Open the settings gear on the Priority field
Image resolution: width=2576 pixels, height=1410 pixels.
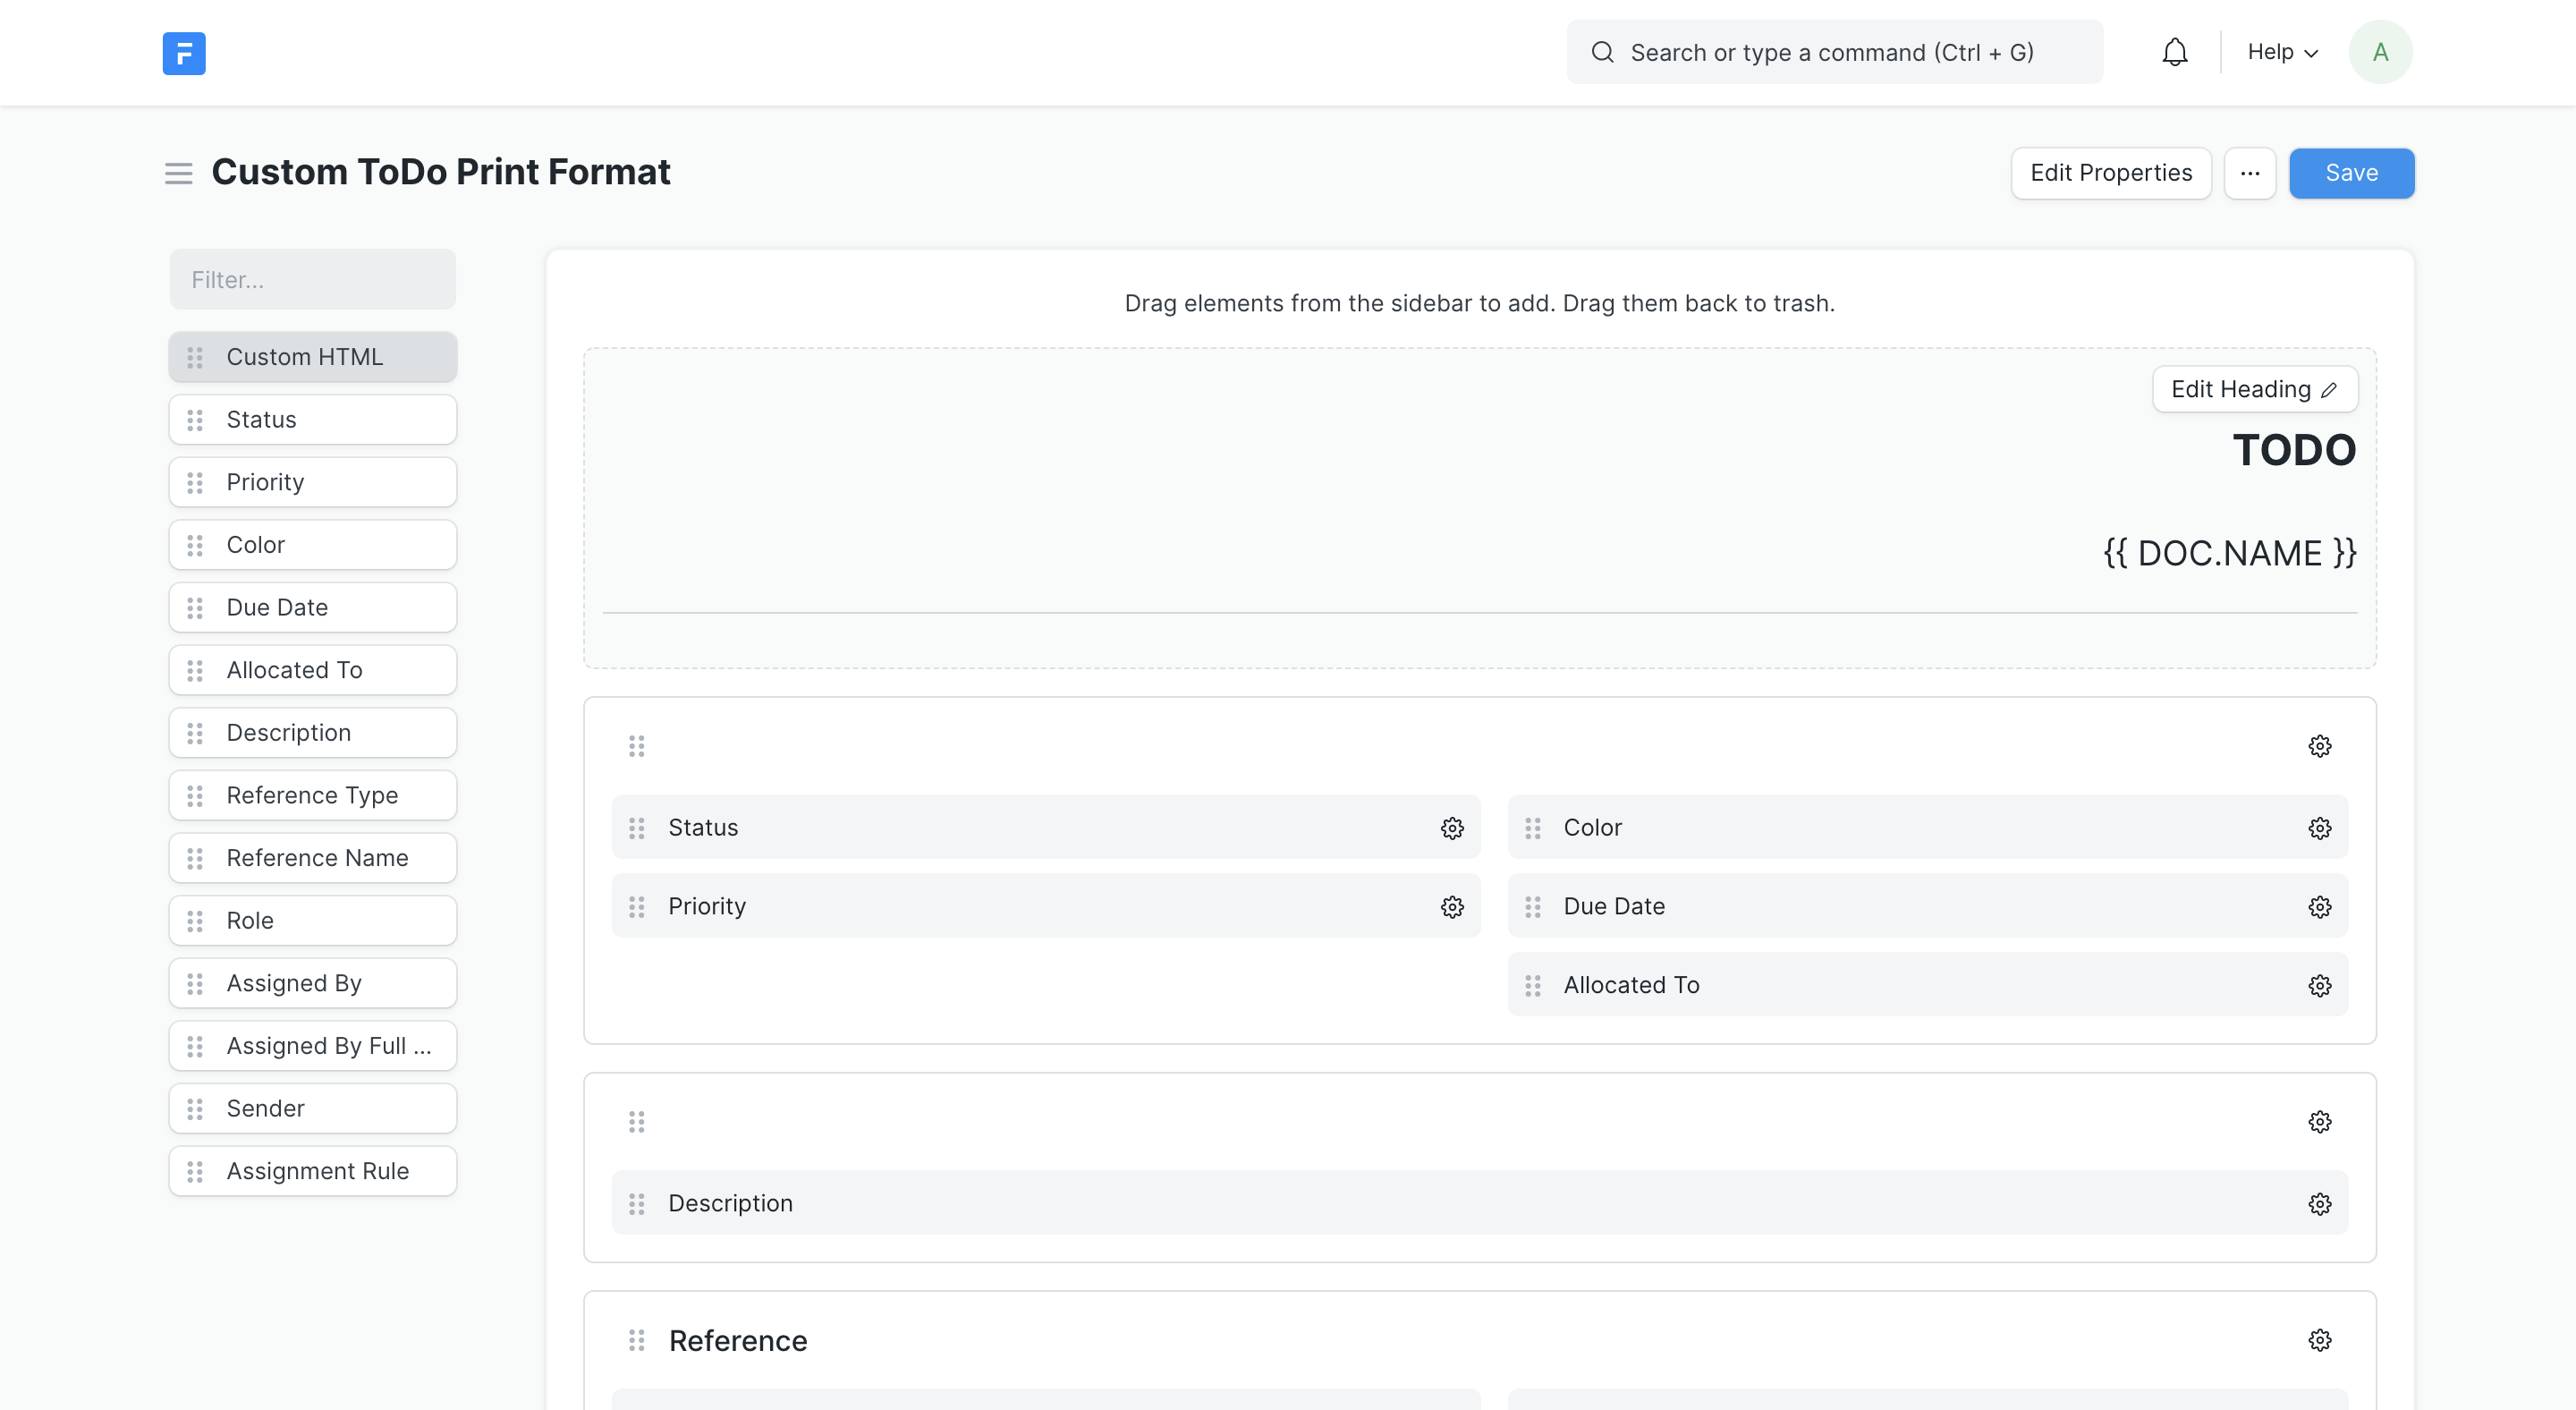click(x=1451, y=906)
